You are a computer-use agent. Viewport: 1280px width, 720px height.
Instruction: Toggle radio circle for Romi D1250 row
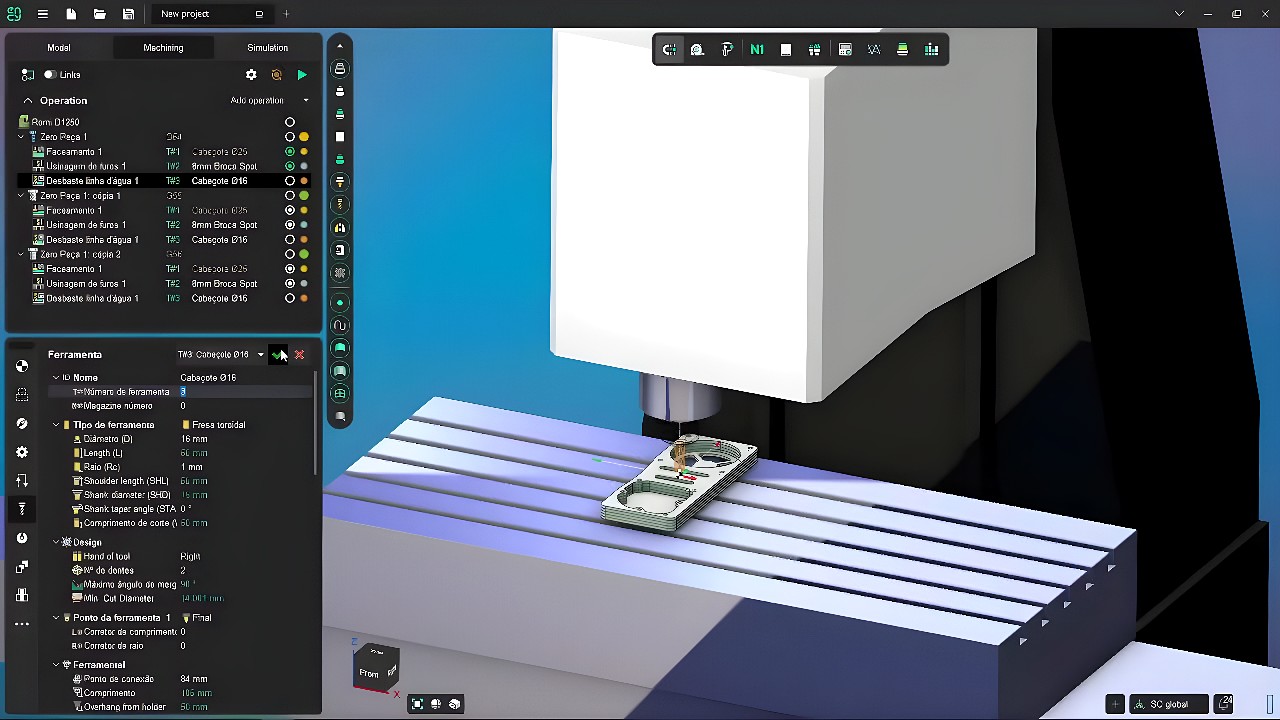pos(290,122)
